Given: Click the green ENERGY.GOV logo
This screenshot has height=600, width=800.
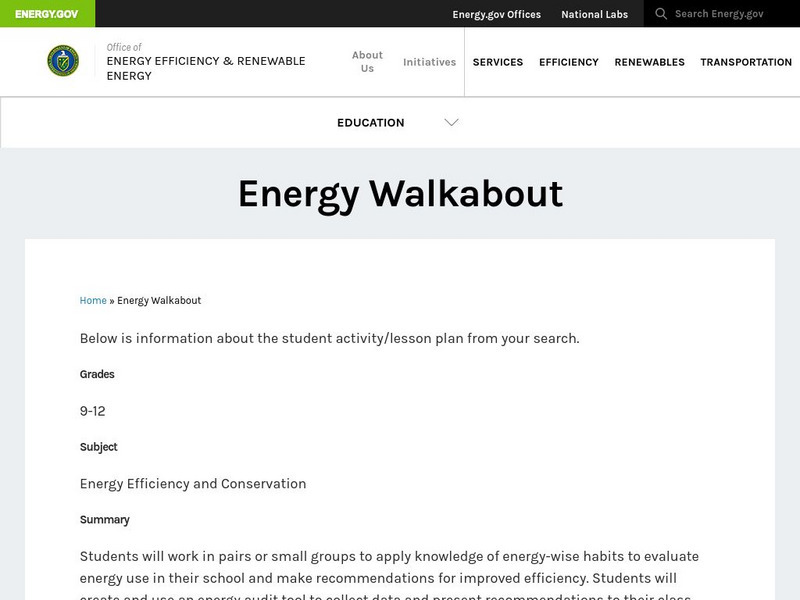Looking at the screenshot, I should pyautogui.click(x=44, y=14).
